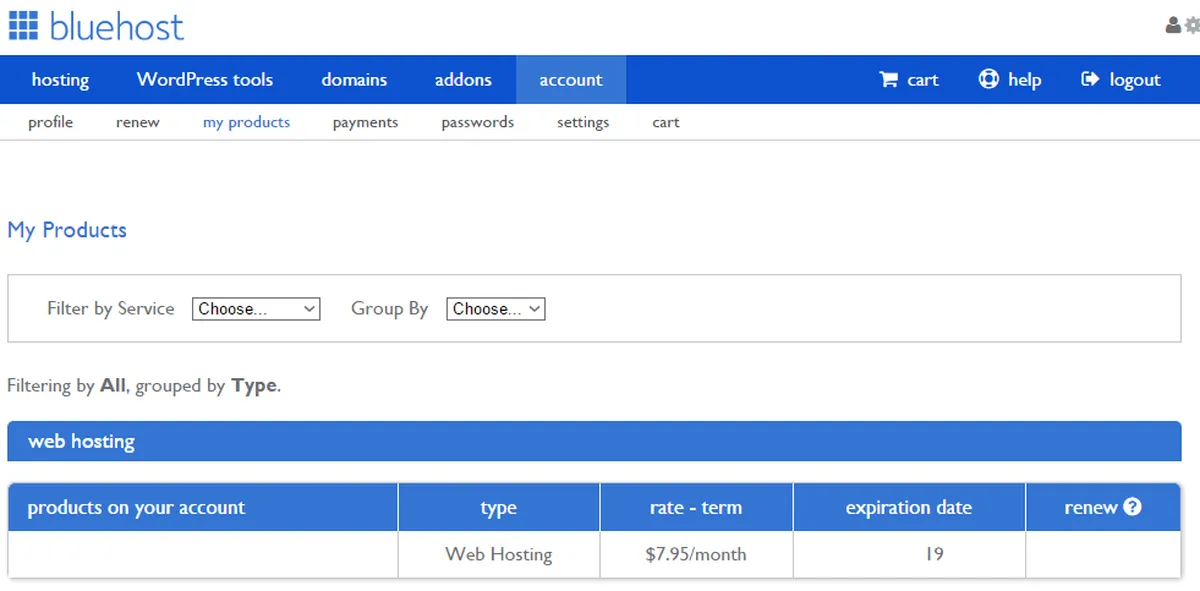The image size is (1200, 591).
Task: Click the 'renew' column header text
Action: (1091, 507)
